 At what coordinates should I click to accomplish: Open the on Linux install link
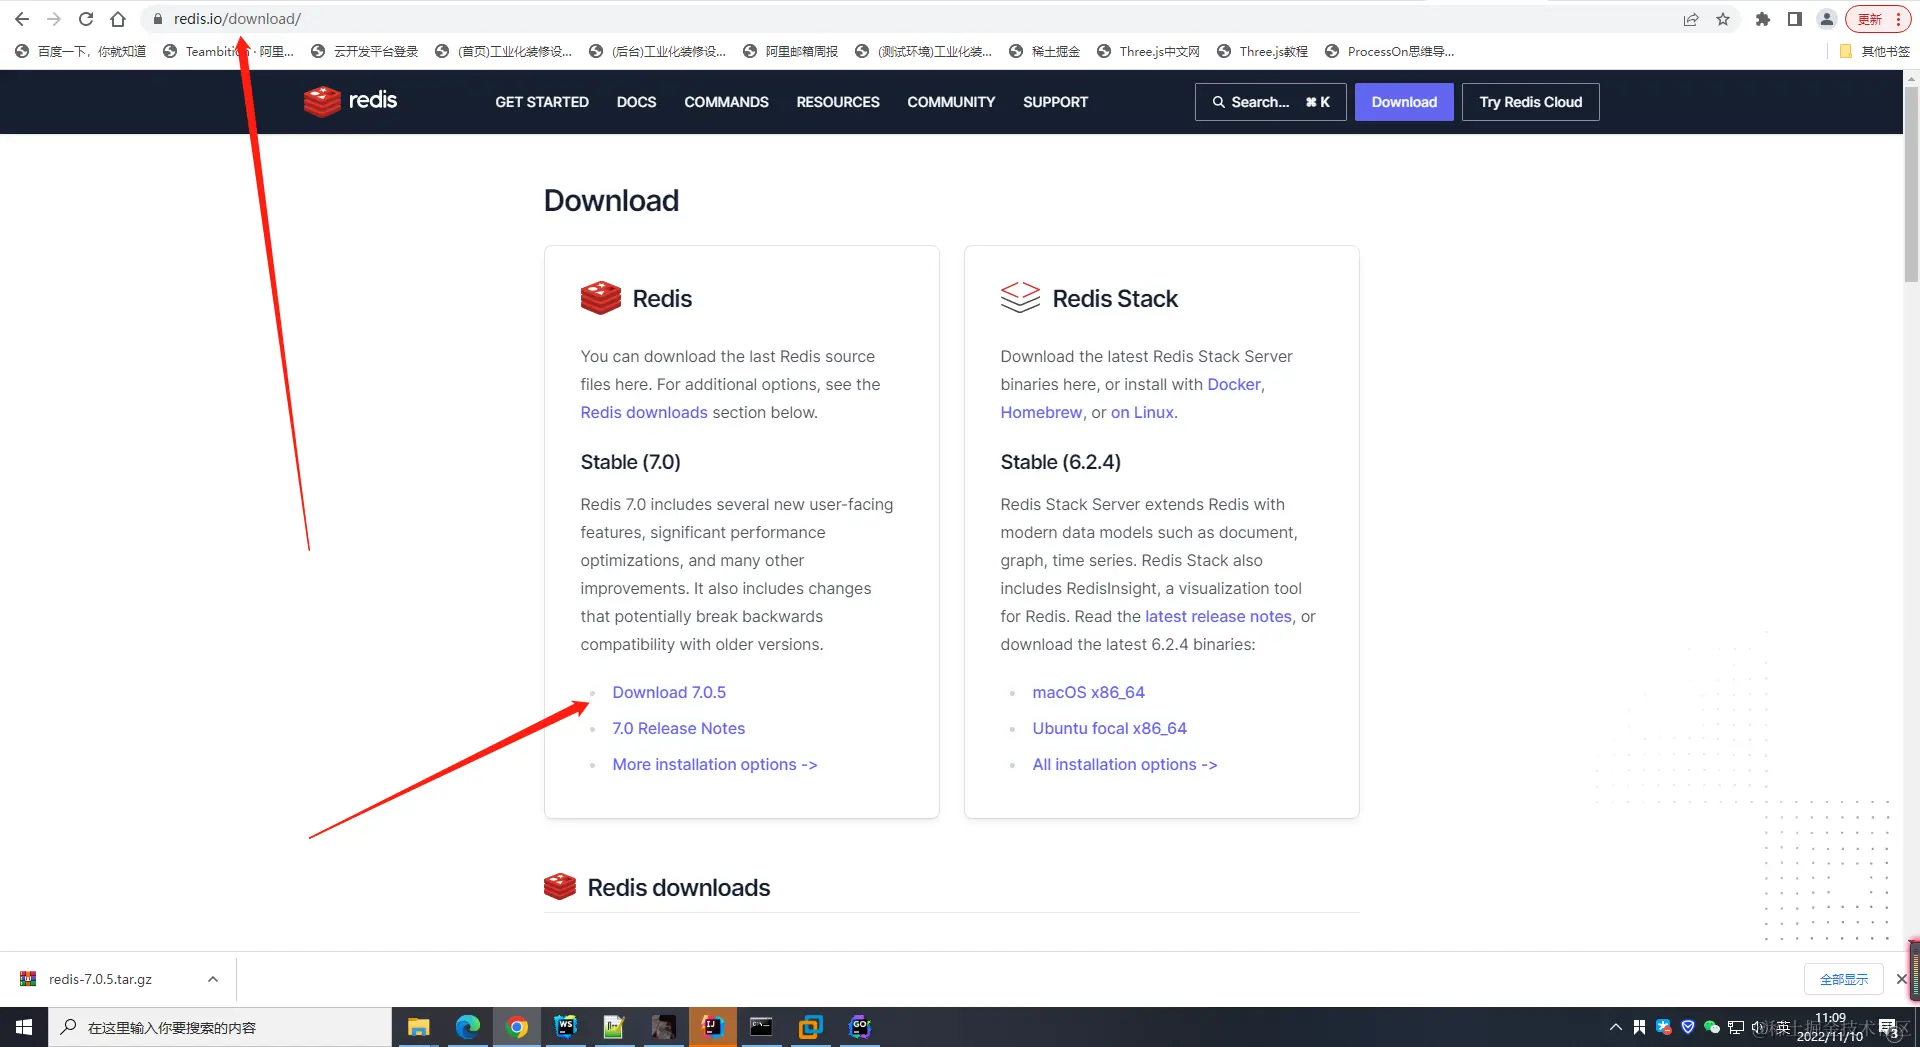1142,412
